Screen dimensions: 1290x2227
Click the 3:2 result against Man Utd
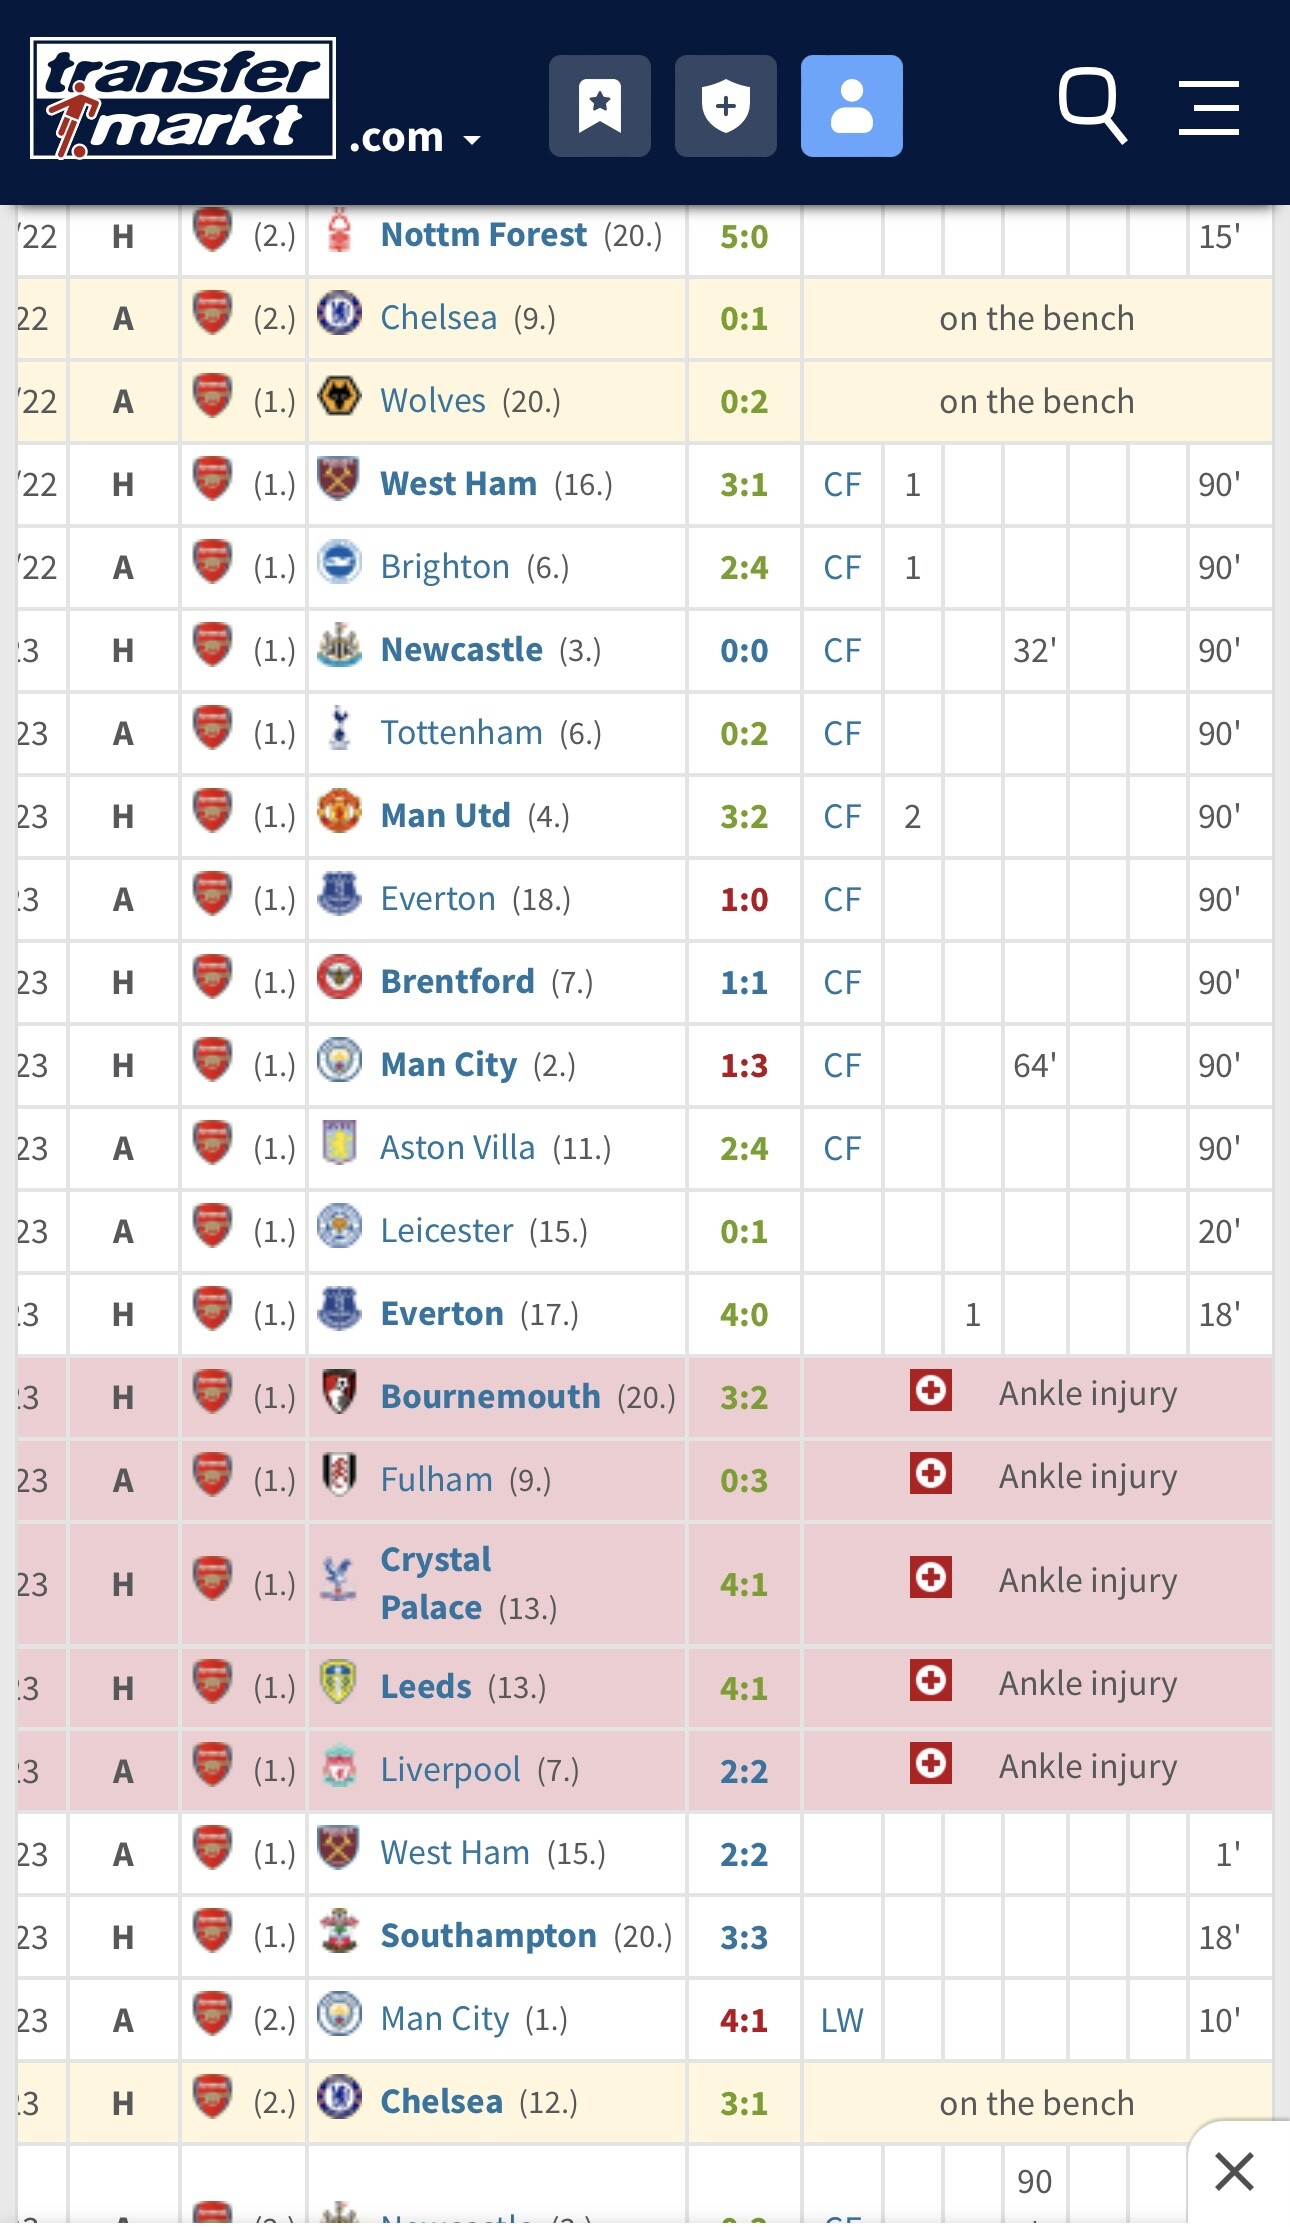[x=744, y=817]
